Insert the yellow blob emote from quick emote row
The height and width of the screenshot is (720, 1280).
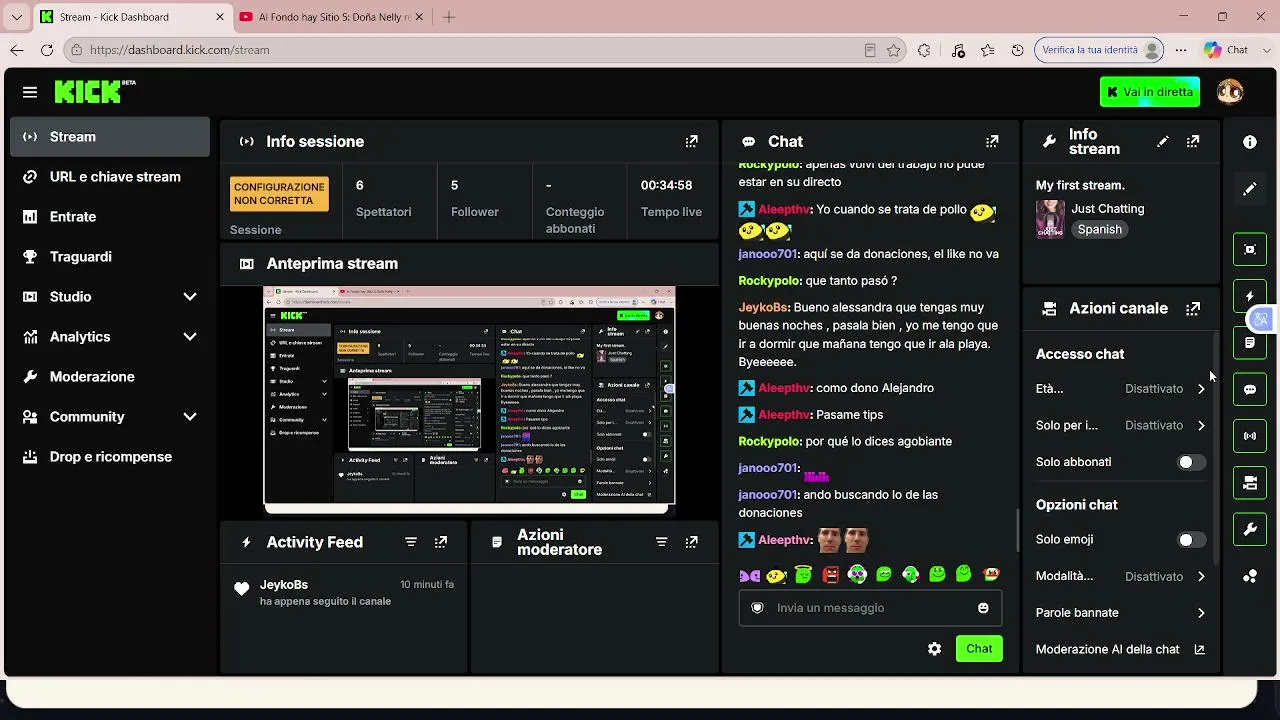tap(777, 575)
